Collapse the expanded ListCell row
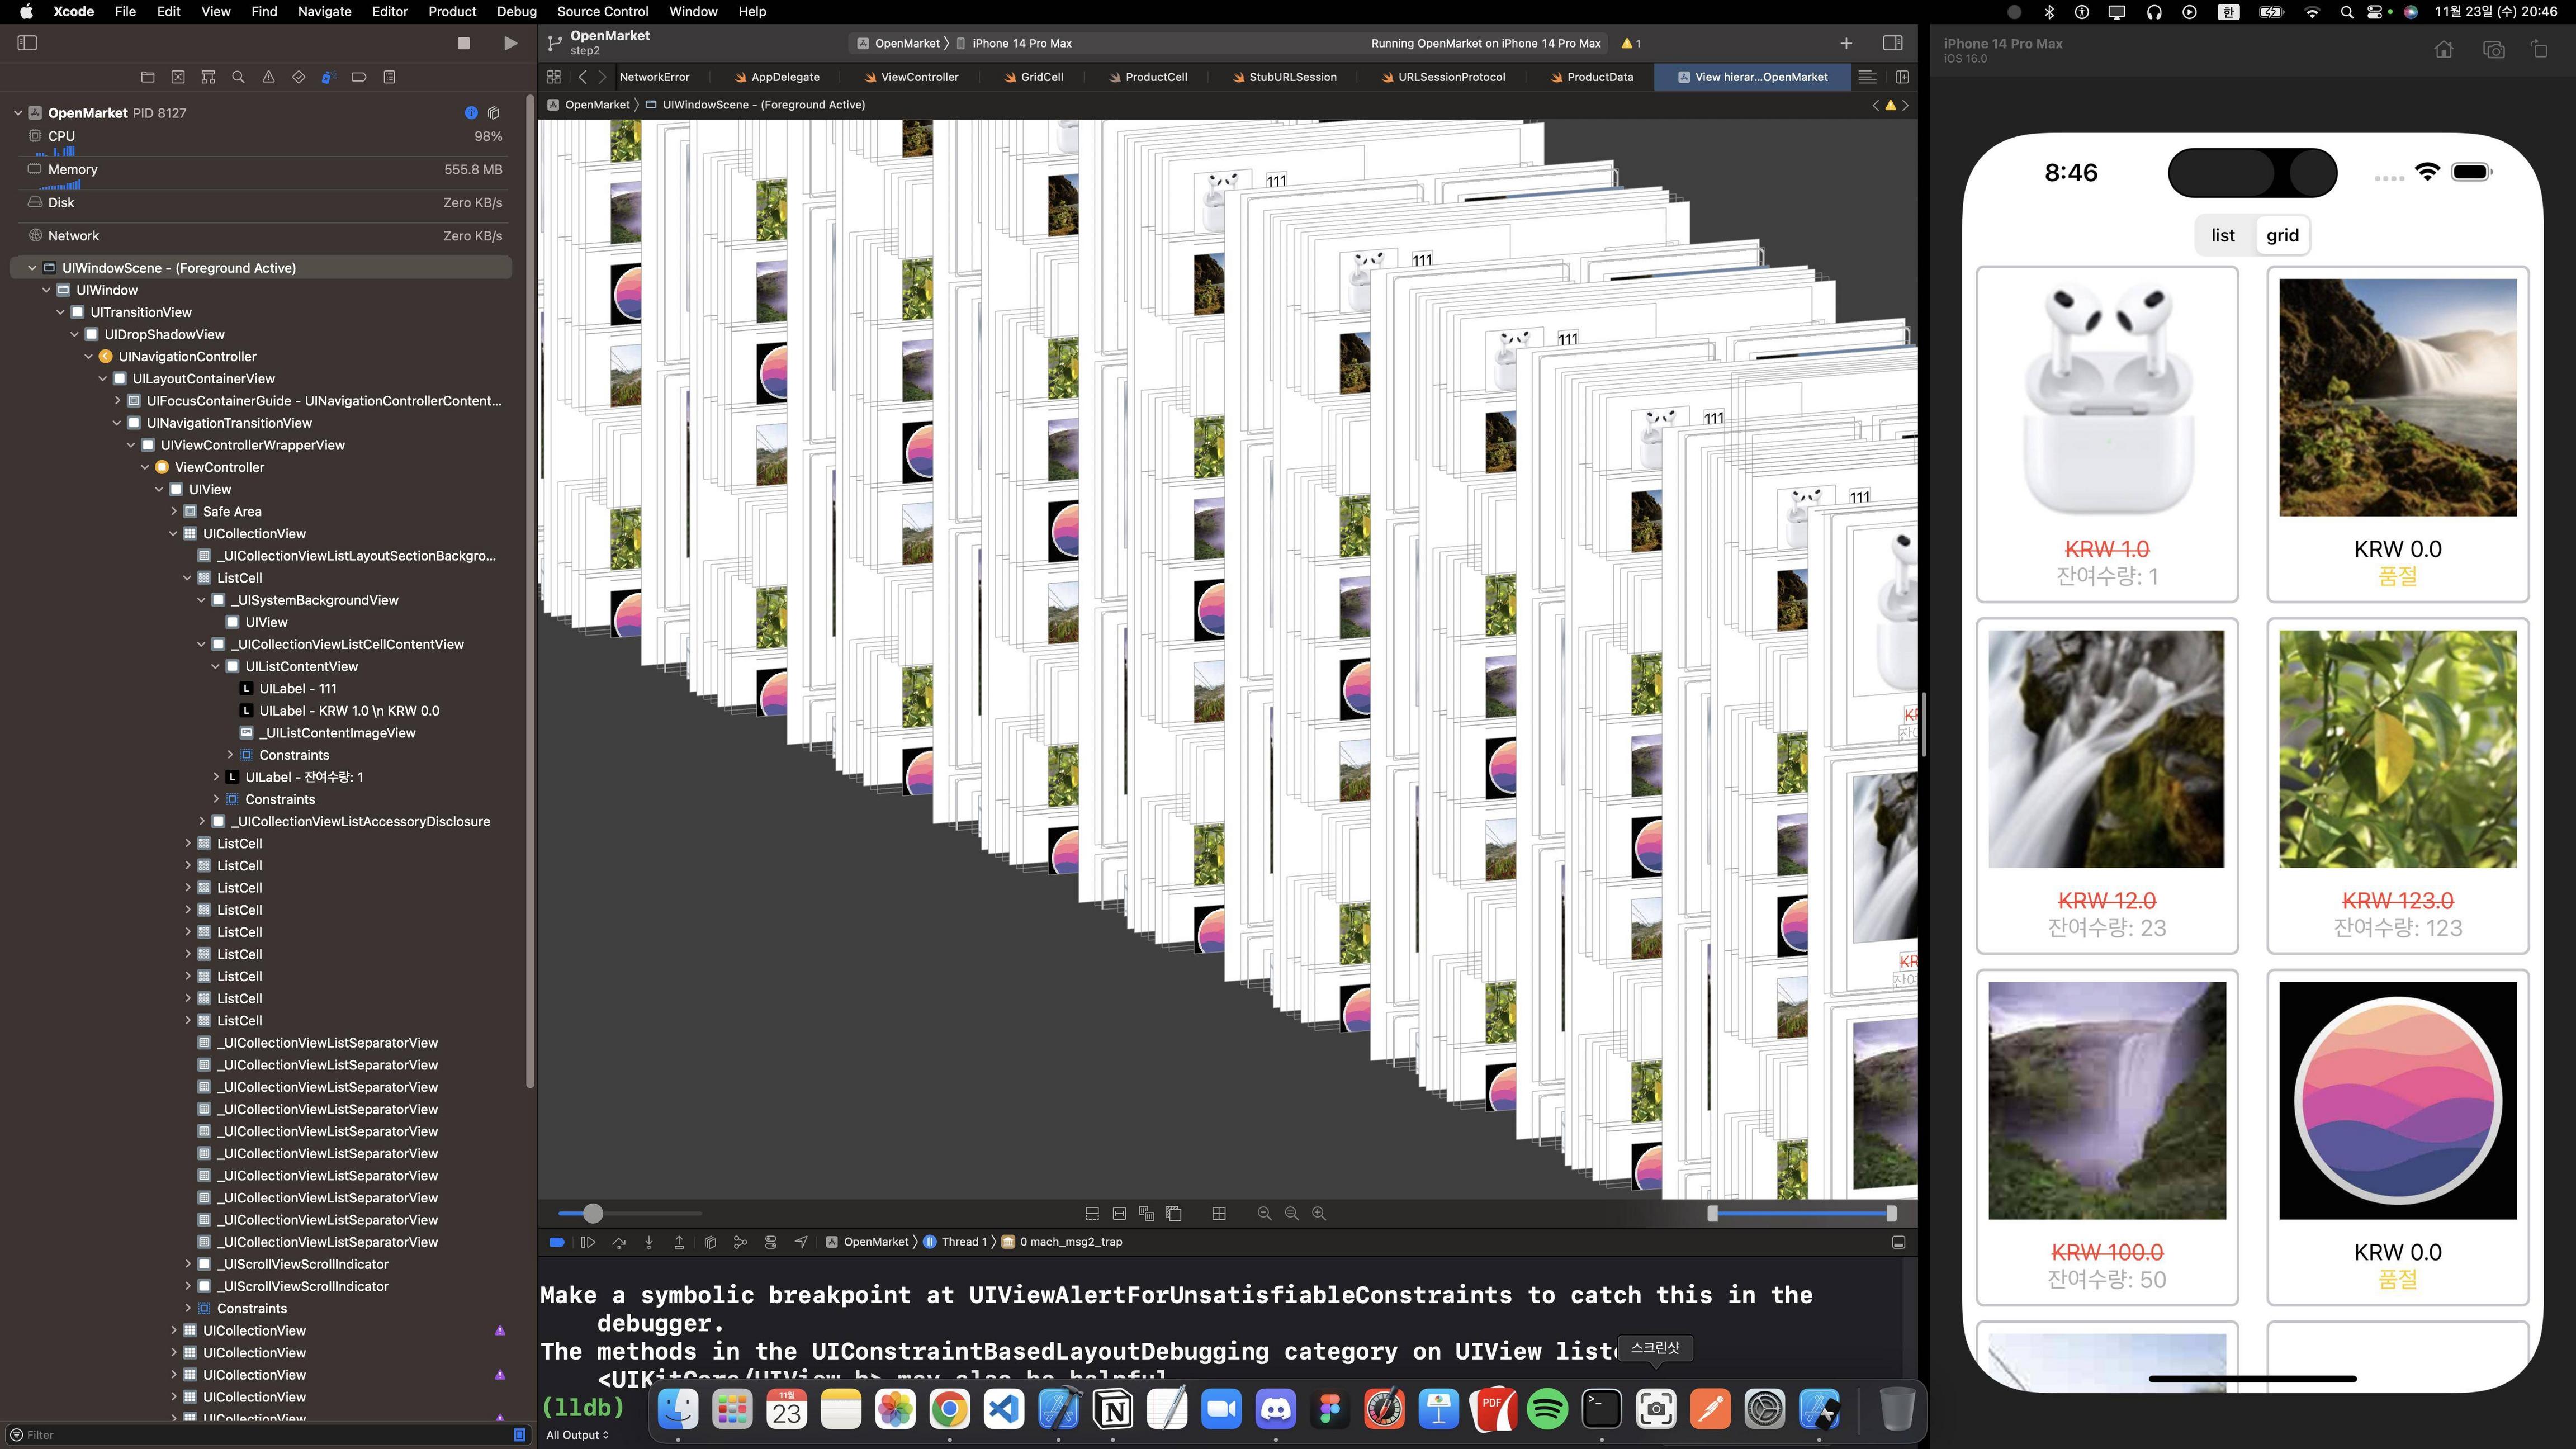This screenshot has width=2576, height=1449. (x=187, y=578)
